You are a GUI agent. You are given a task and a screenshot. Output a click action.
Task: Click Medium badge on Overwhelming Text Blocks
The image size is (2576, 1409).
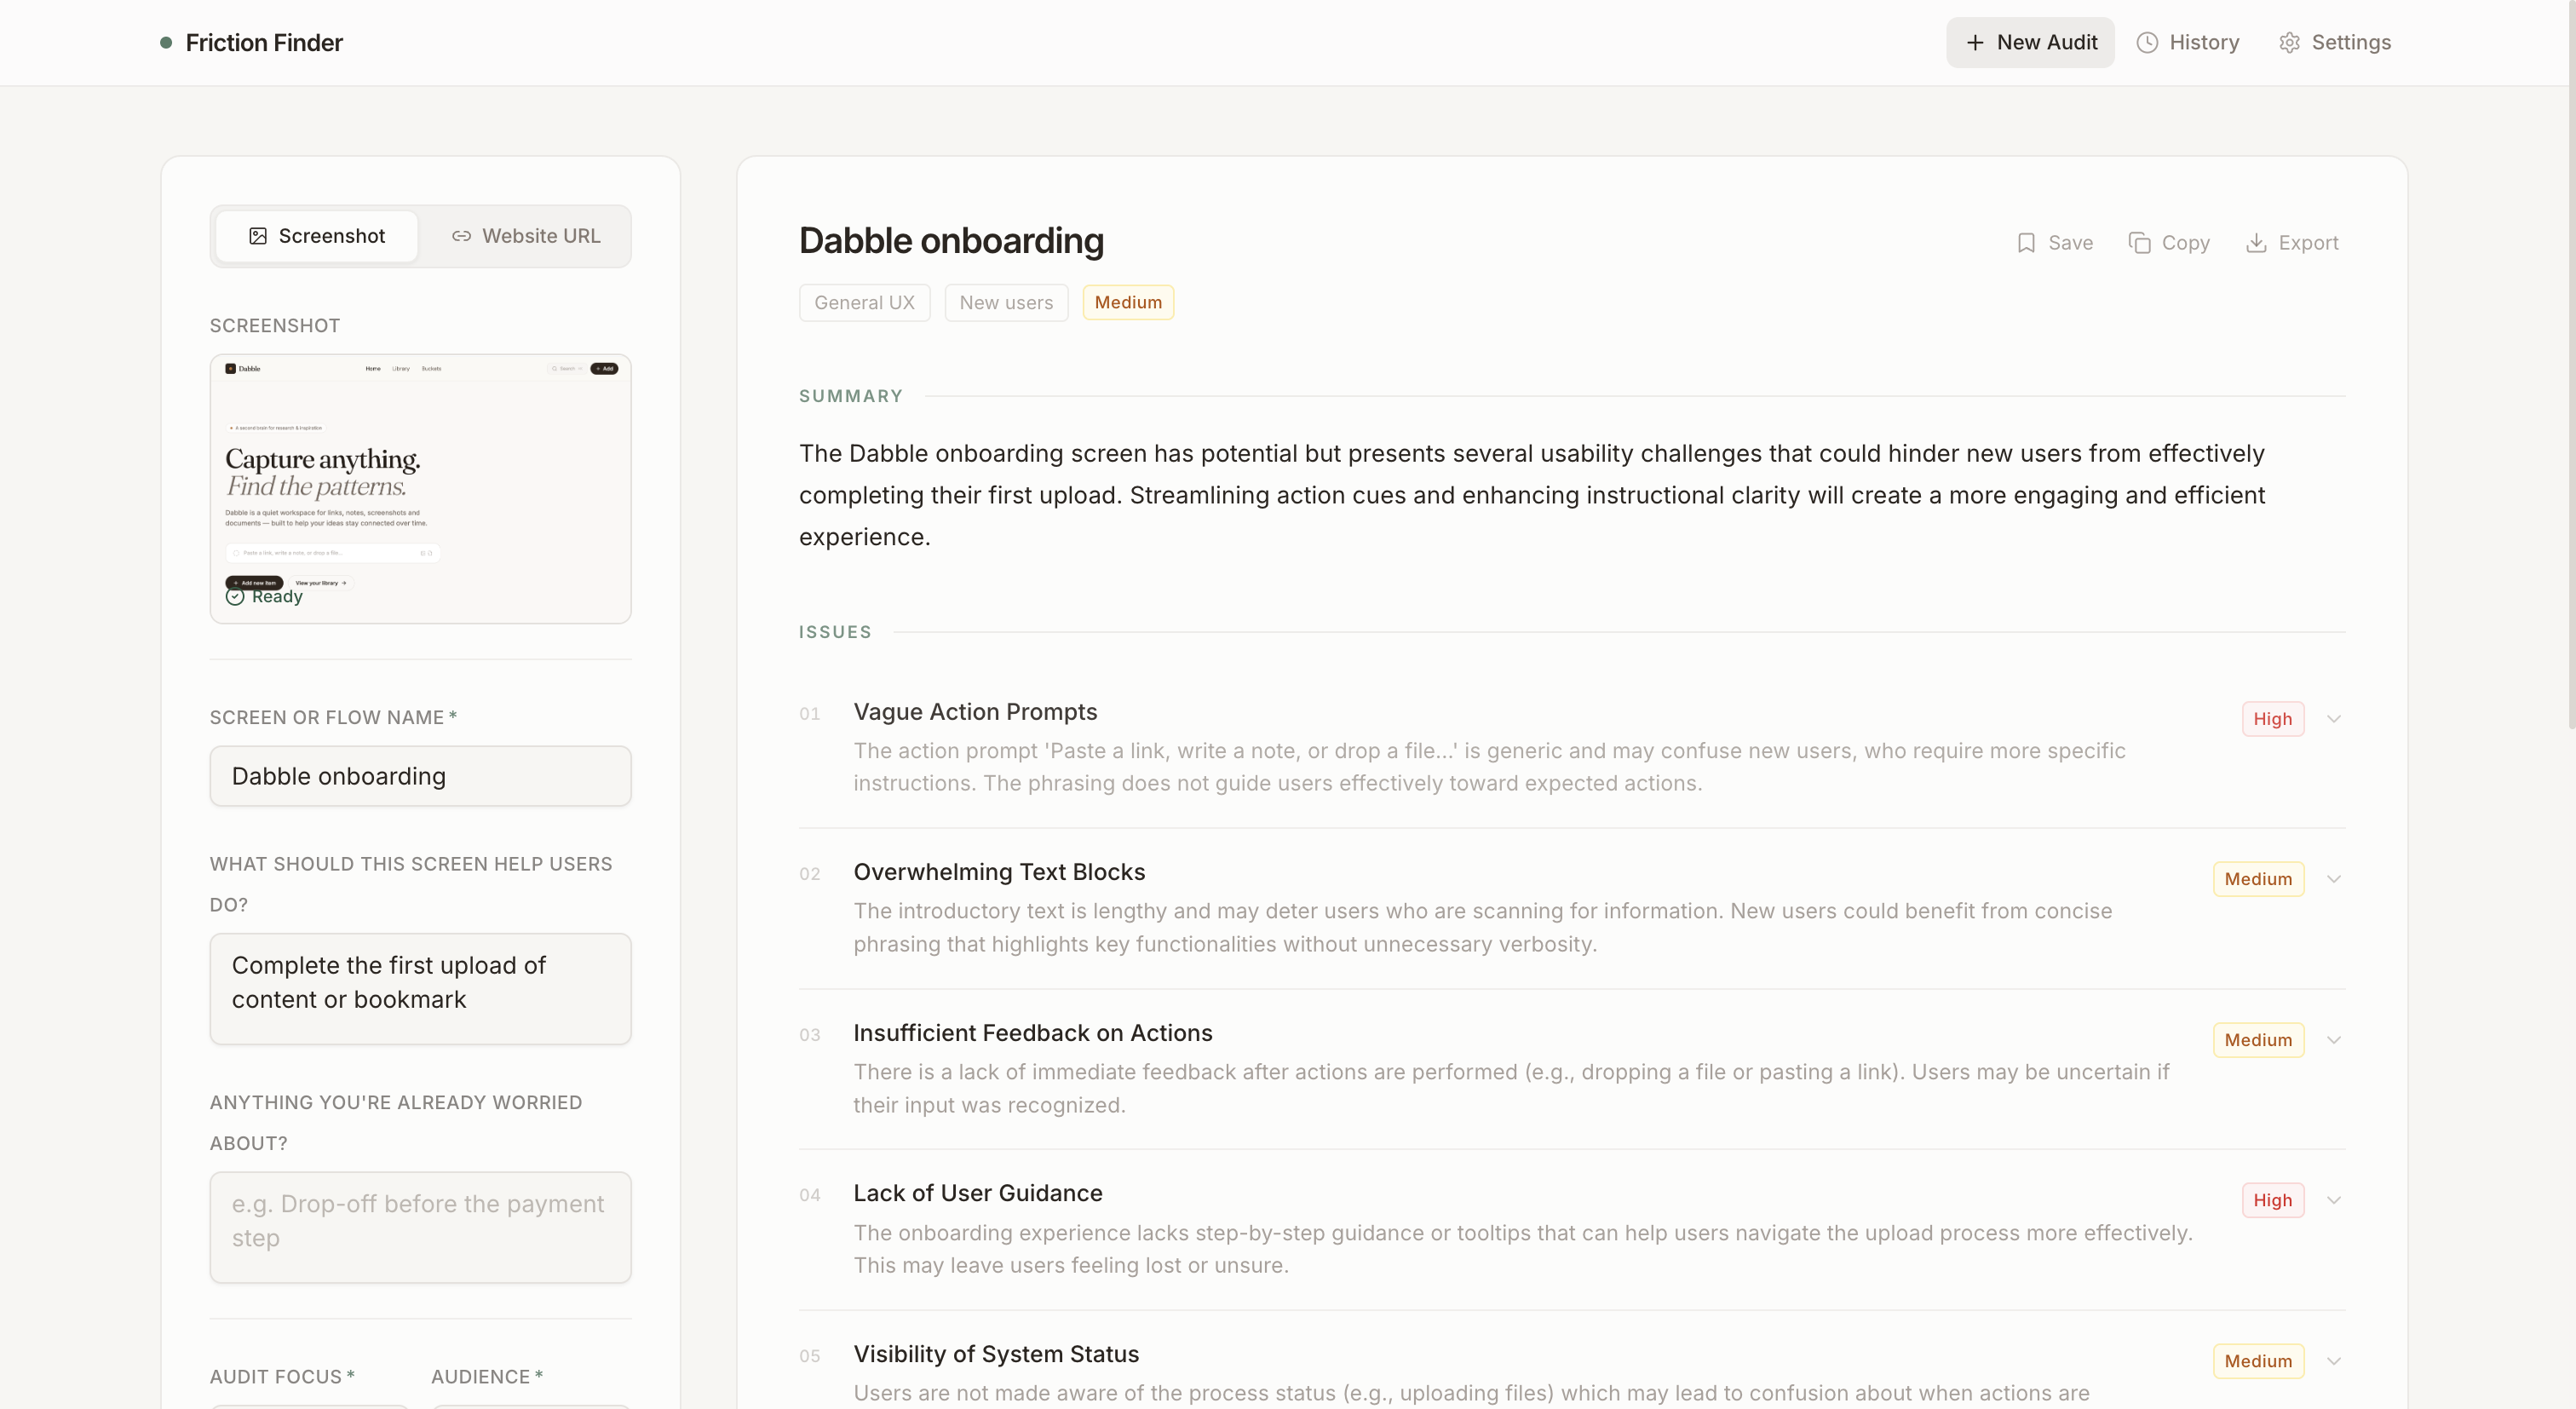click(2258, 879)
